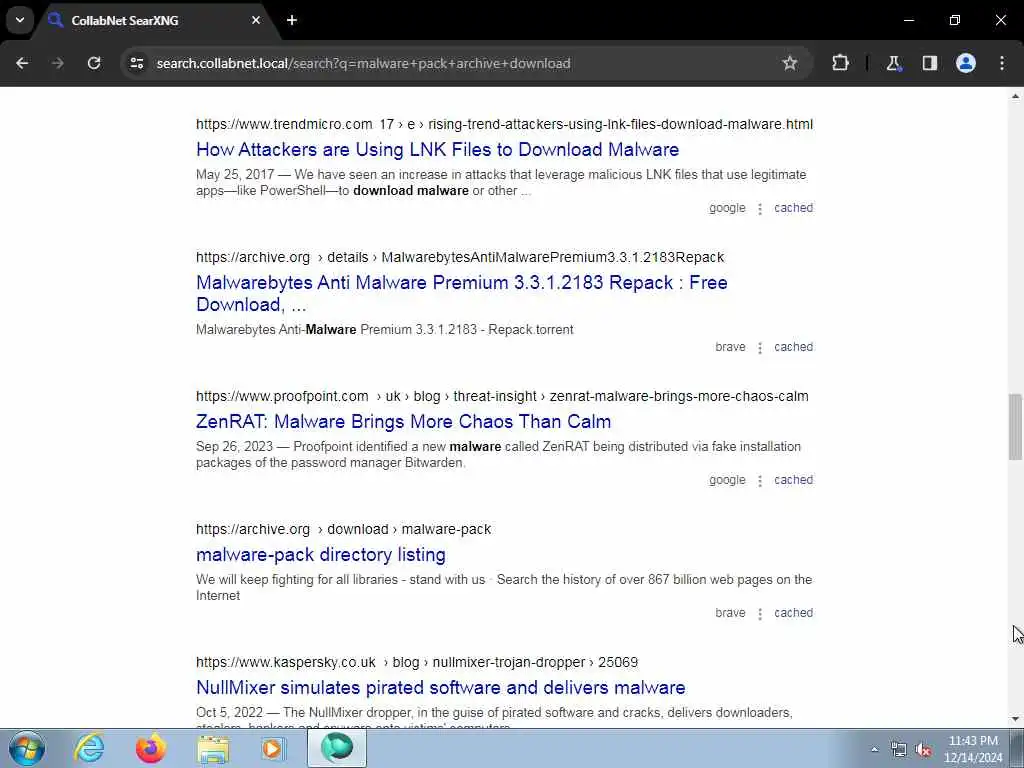The height and width of the screenshot is (768, 1024).
Task: Go back to the previous page
Action: pos(22,63)
